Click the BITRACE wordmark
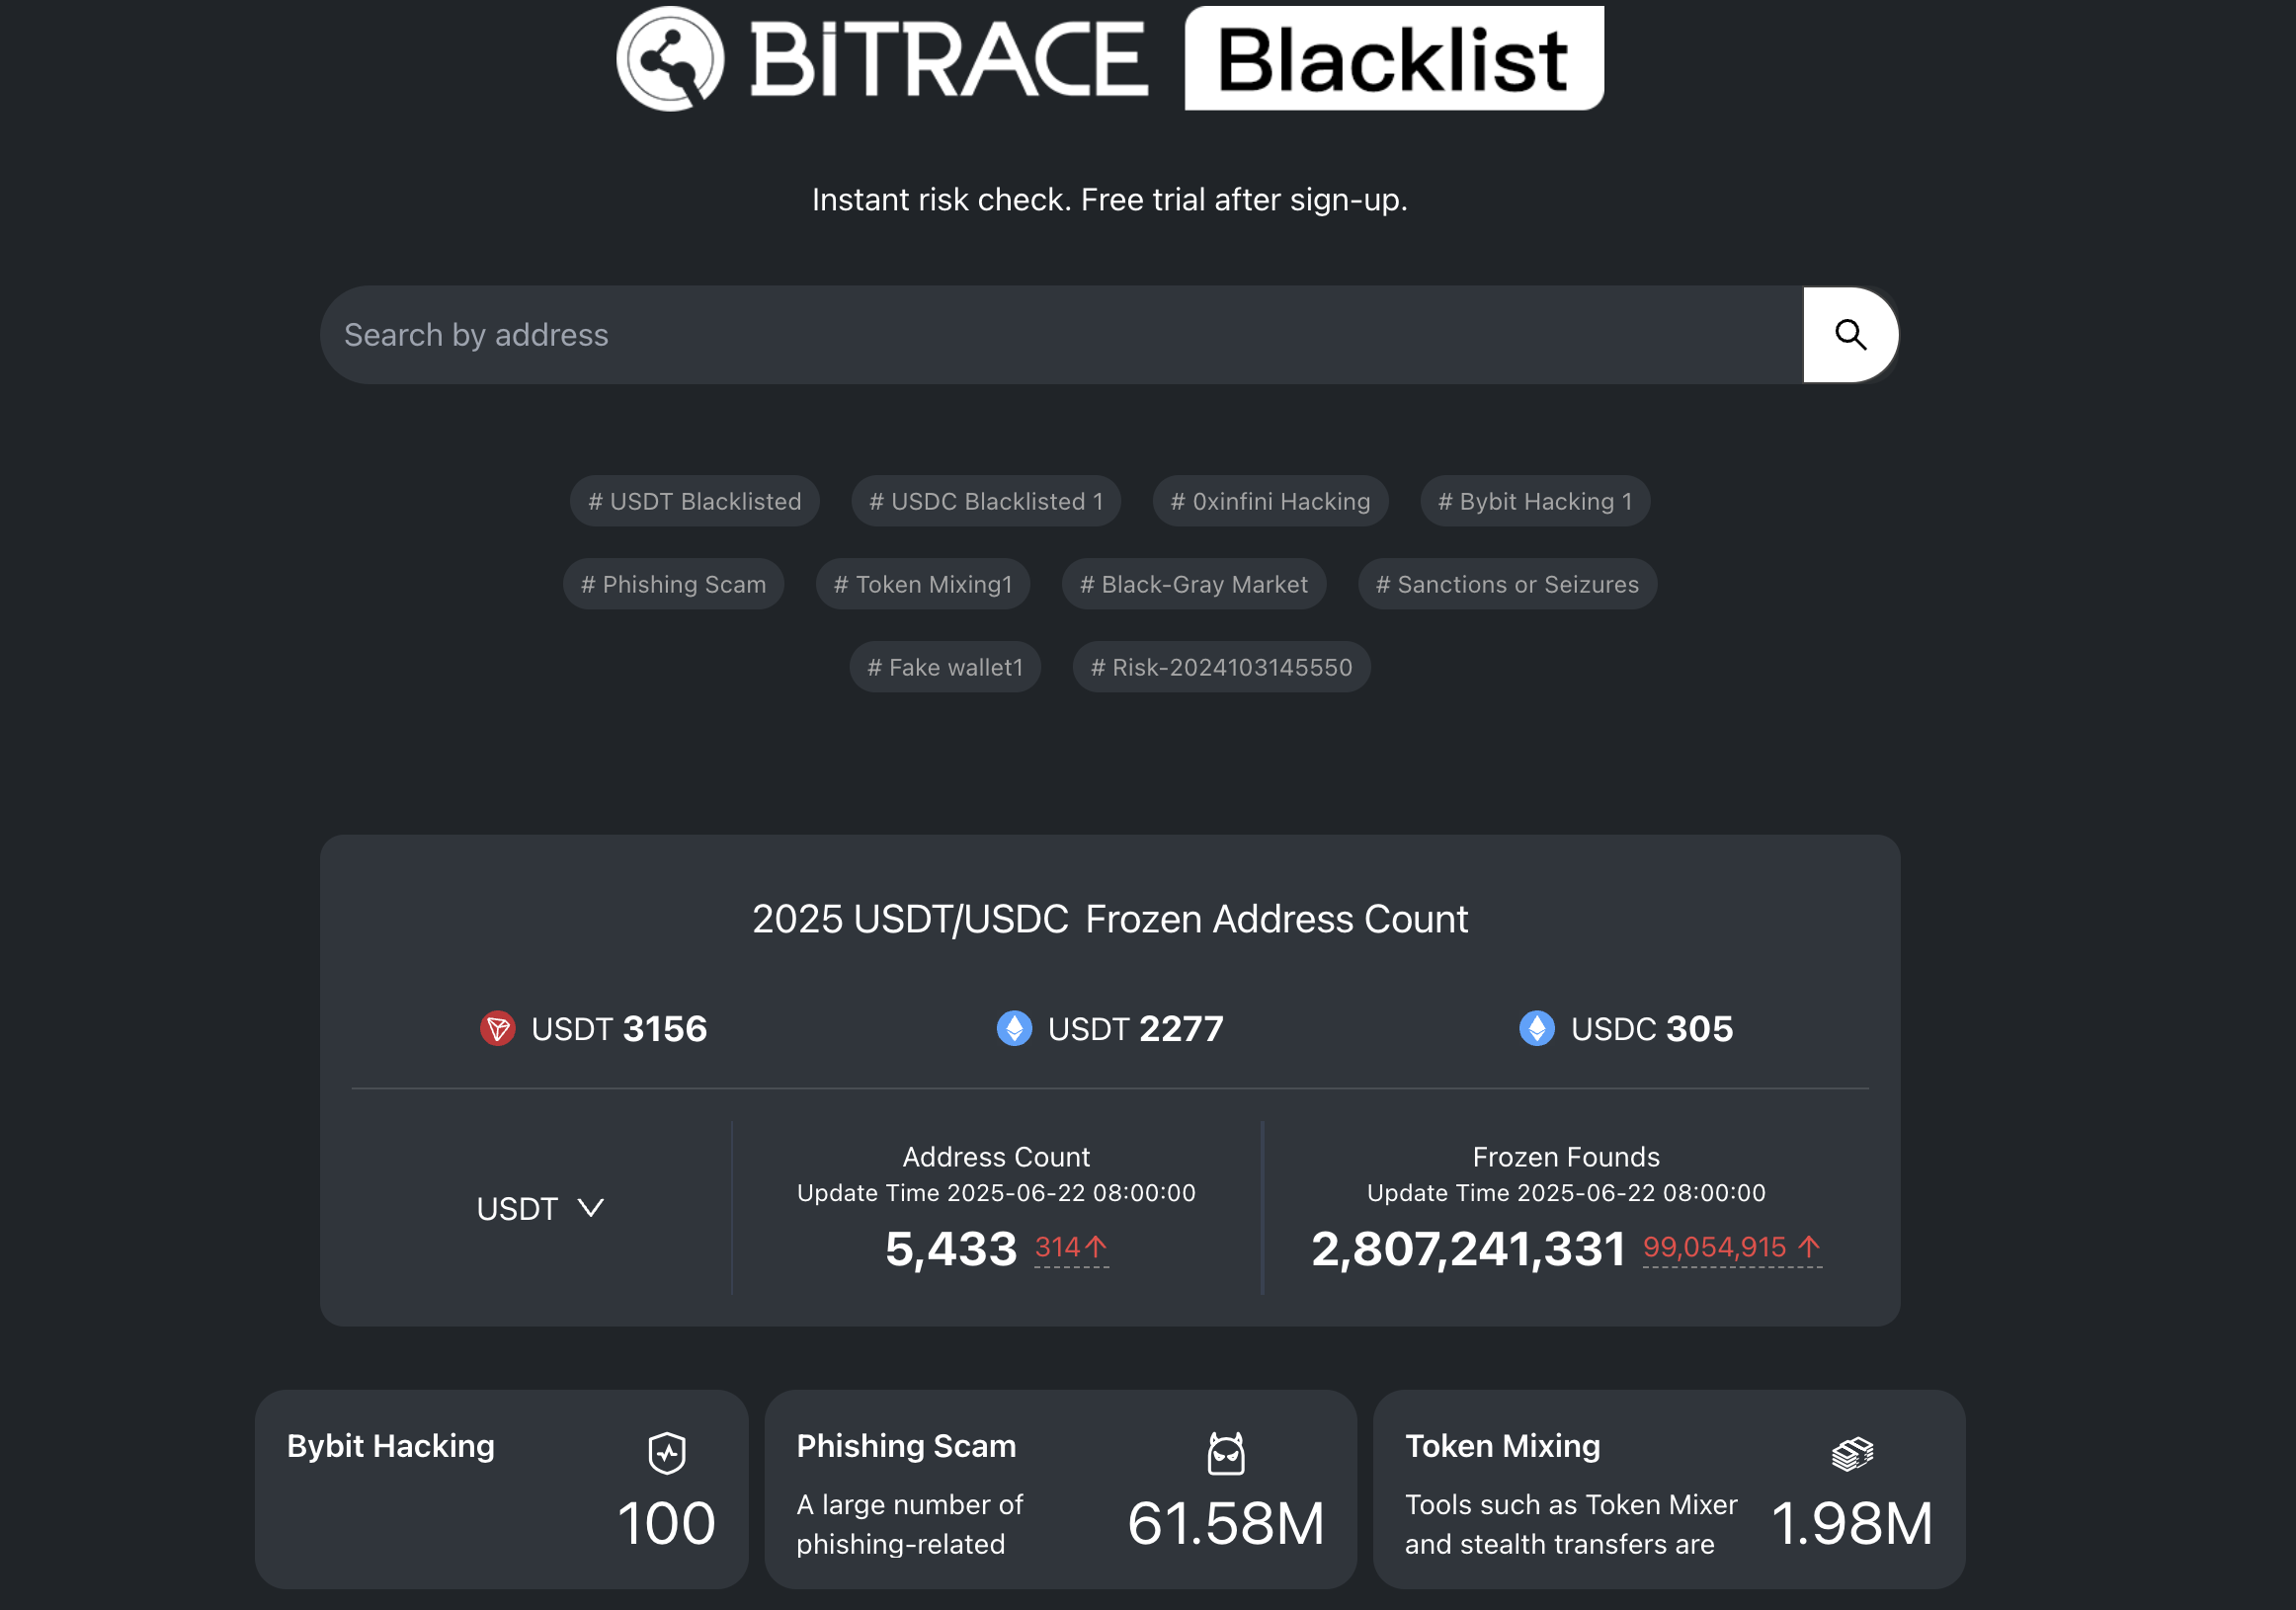Viewport: 2296px width, 1610px height. tap(949, 60)
